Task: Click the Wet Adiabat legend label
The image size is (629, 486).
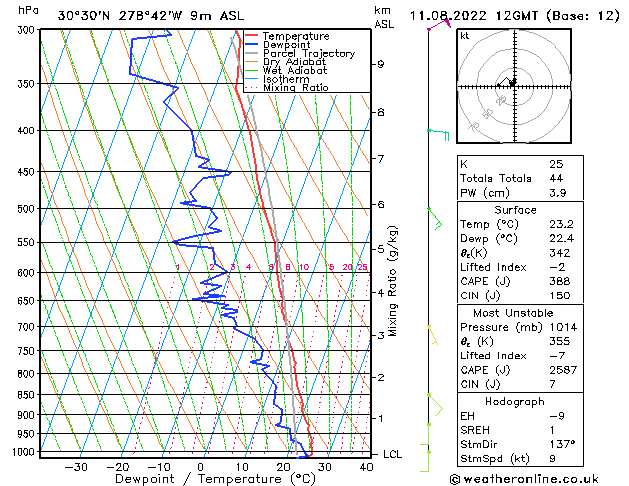Action: 295,70
